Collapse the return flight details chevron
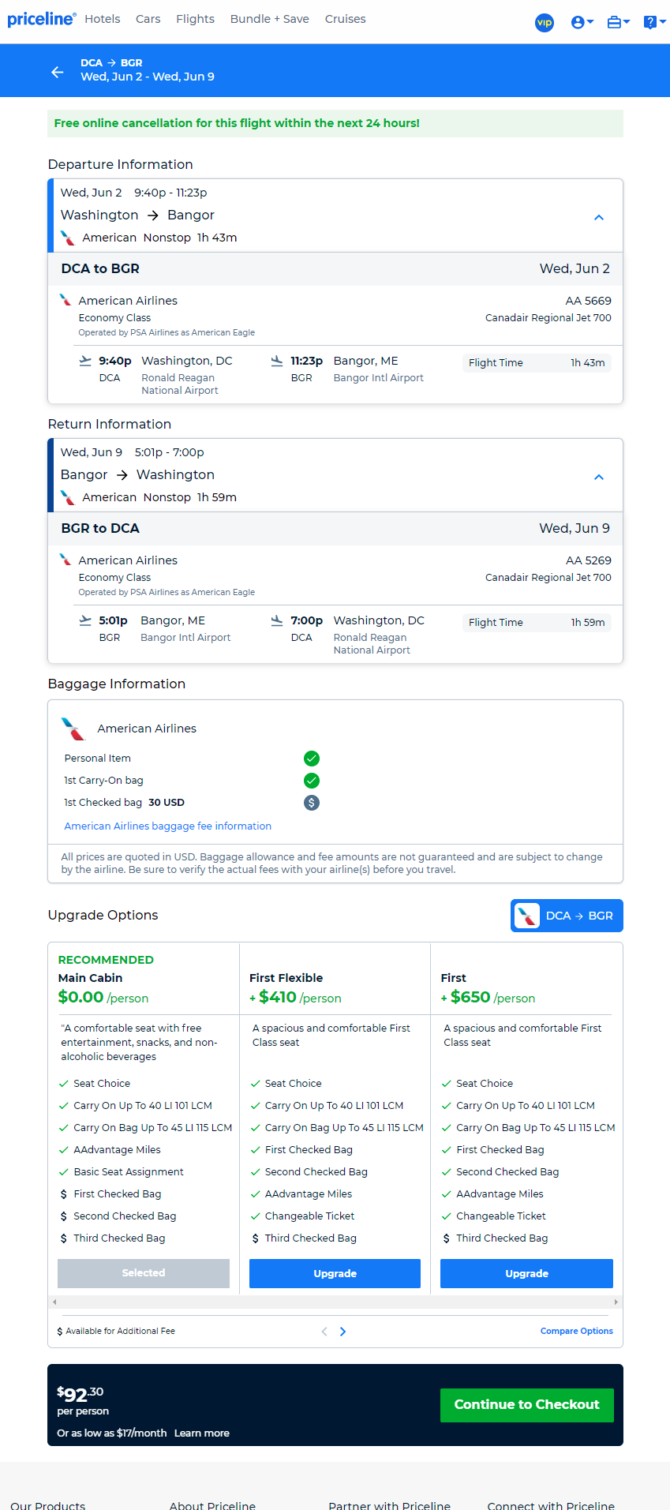 click(599, 476)
